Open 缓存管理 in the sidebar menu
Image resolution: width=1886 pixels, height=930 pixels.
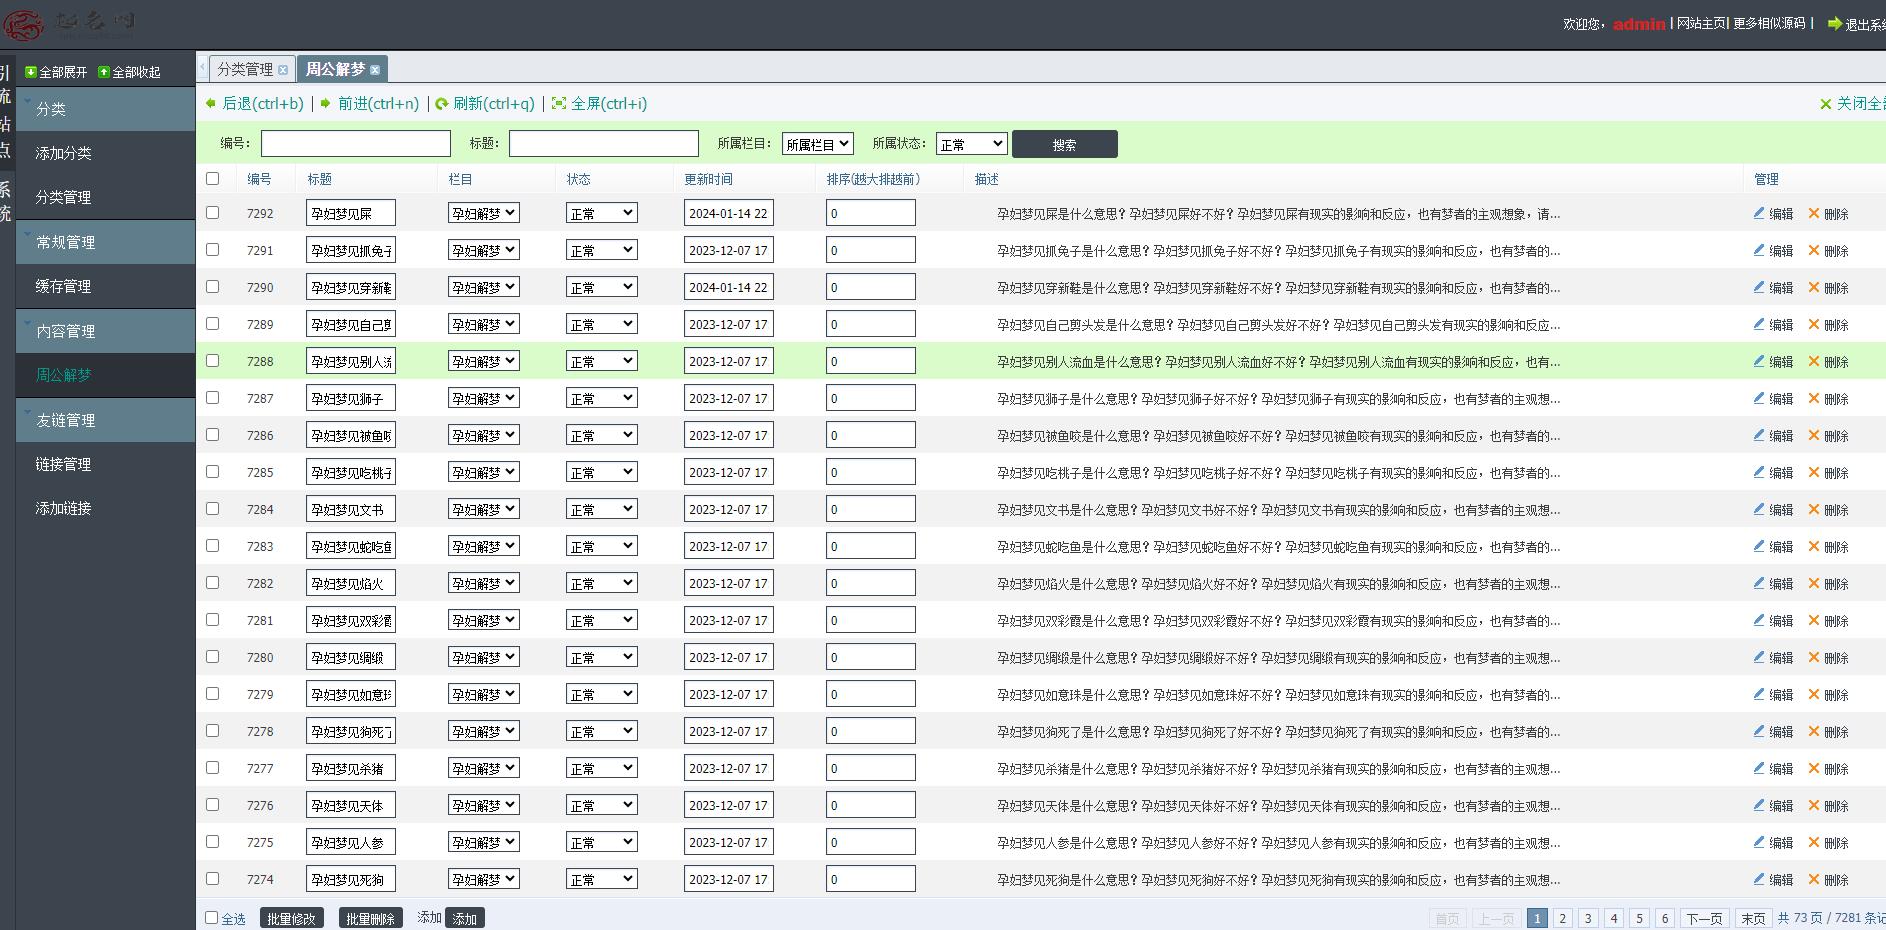point(63,286)
